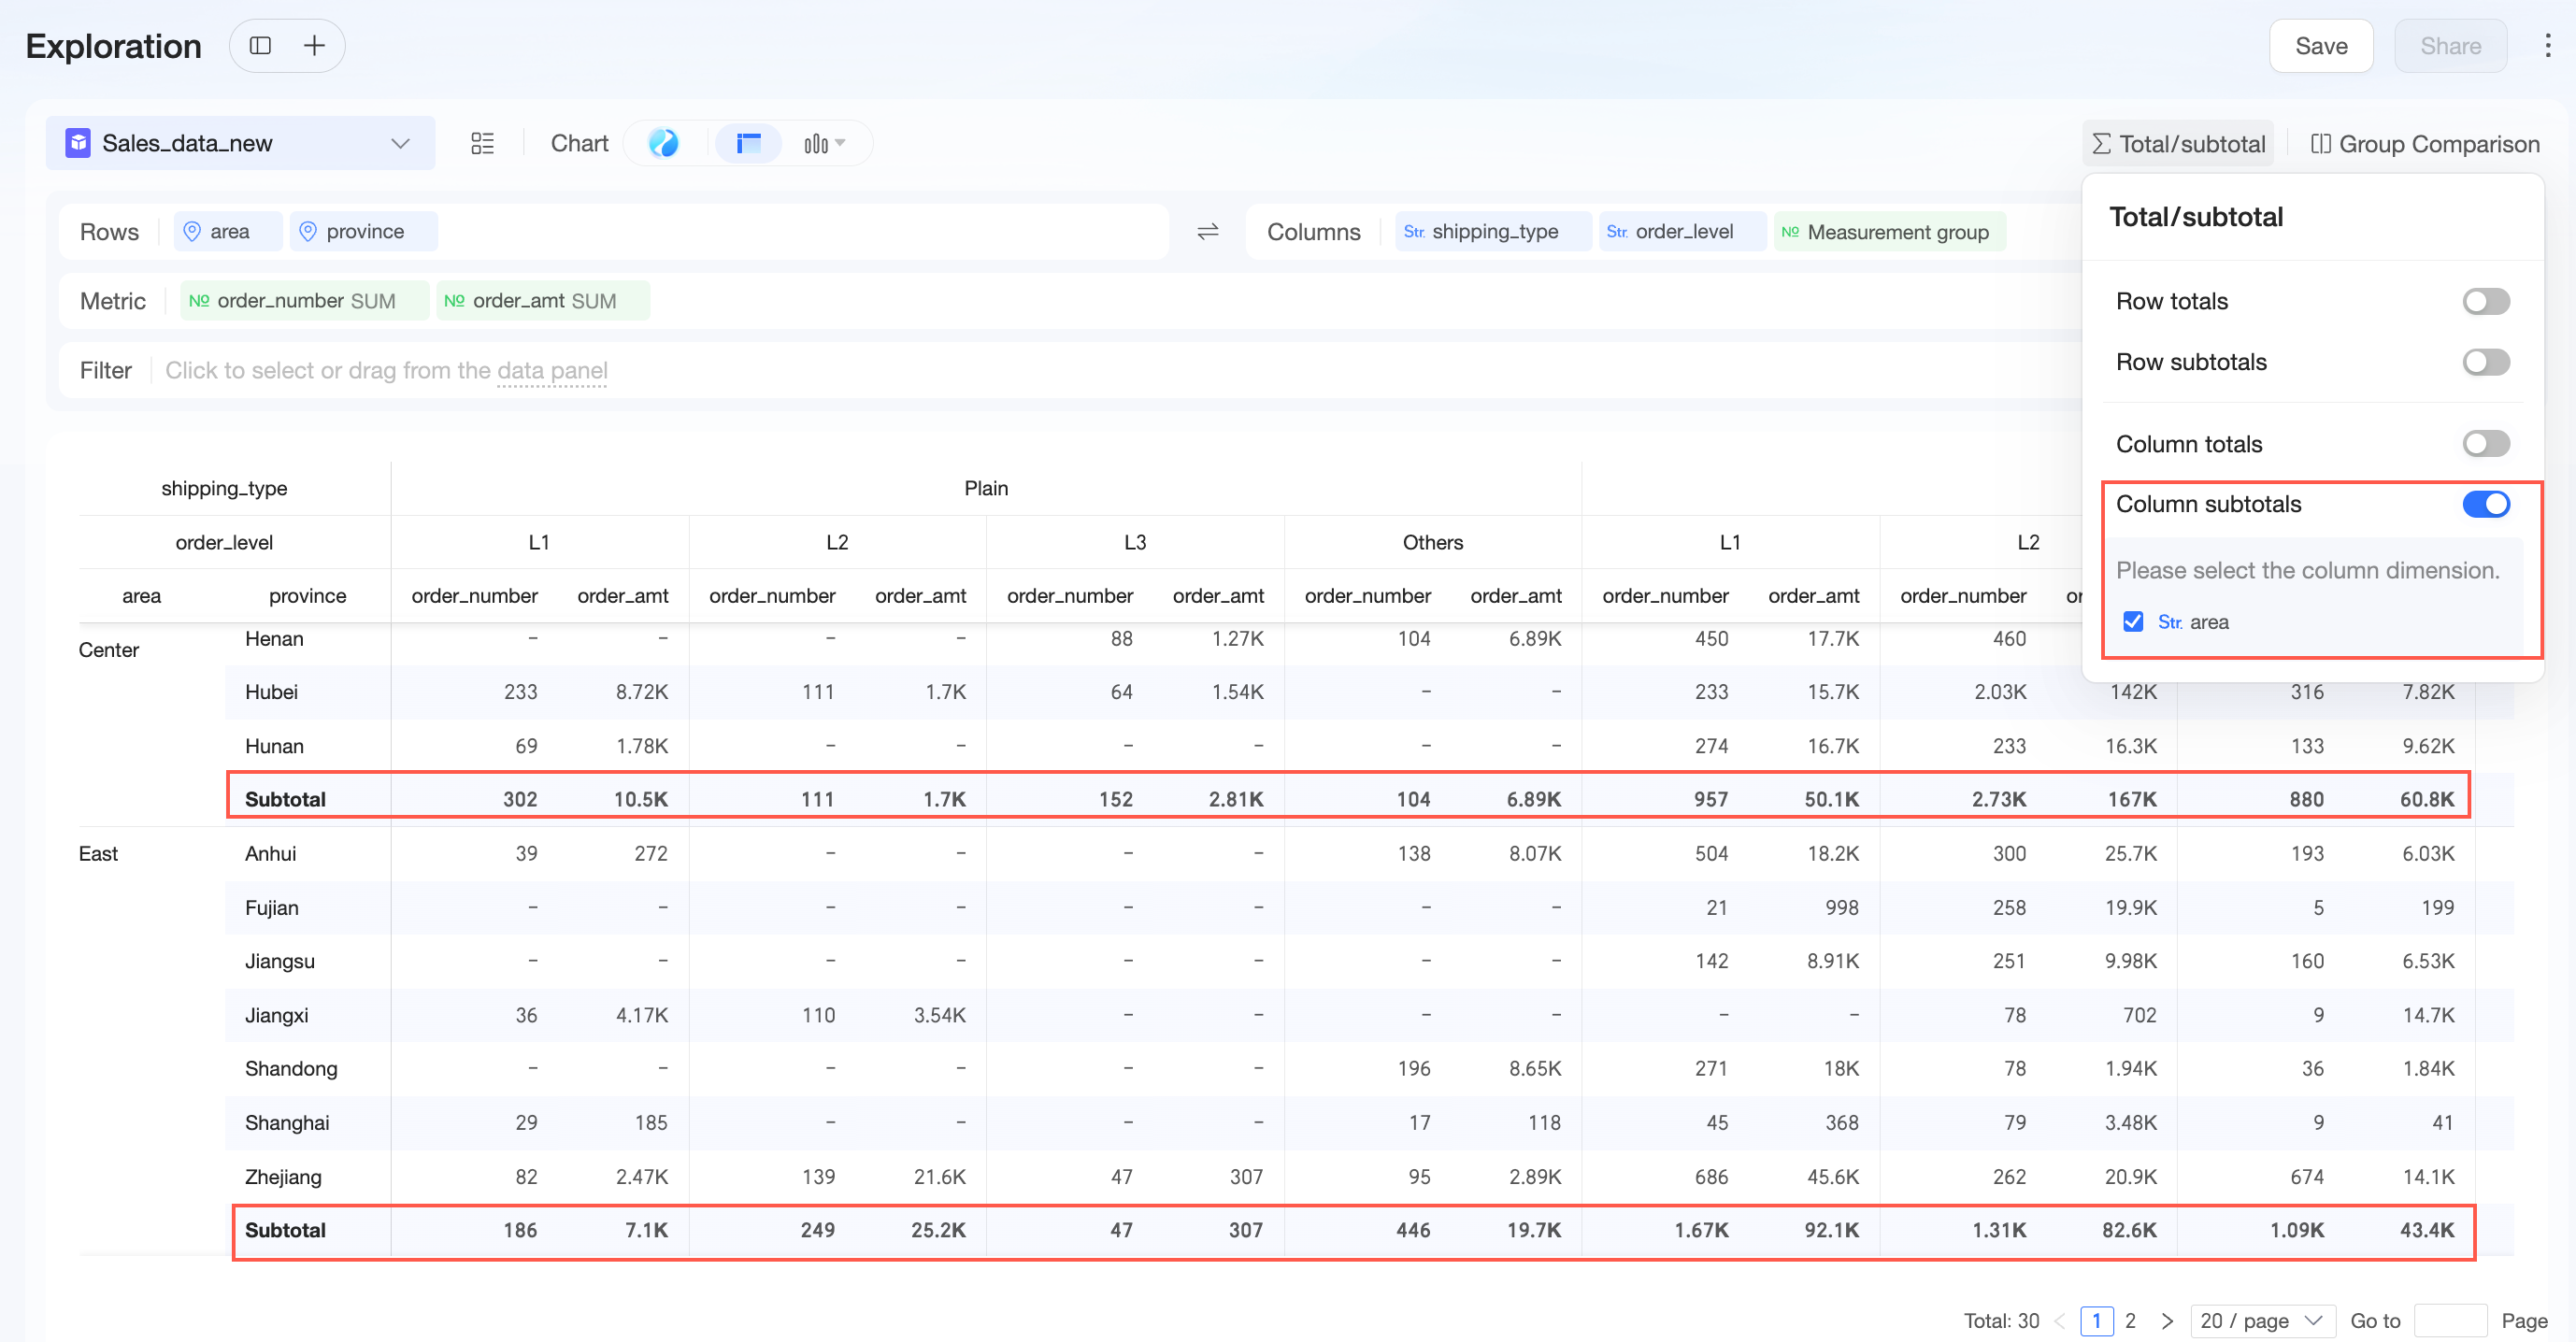Add a new exploration with the plus icon
The height and width of the screenshot is (1342, 2576).
pos(314,46)
